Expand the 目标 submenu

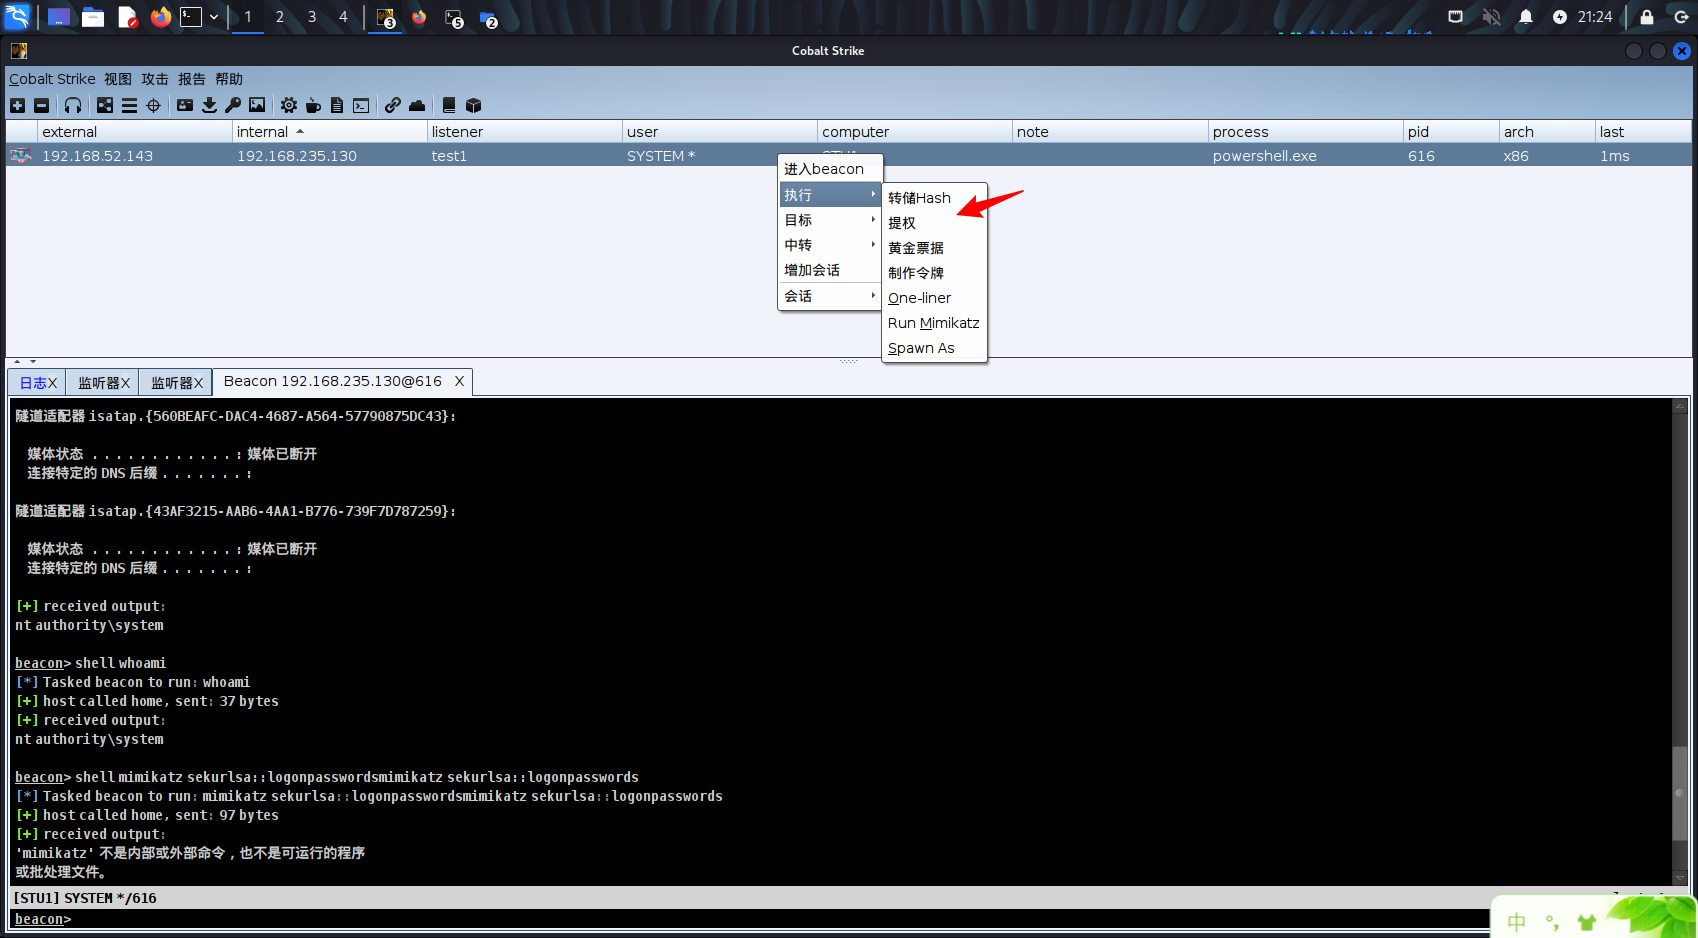[830, 220]
